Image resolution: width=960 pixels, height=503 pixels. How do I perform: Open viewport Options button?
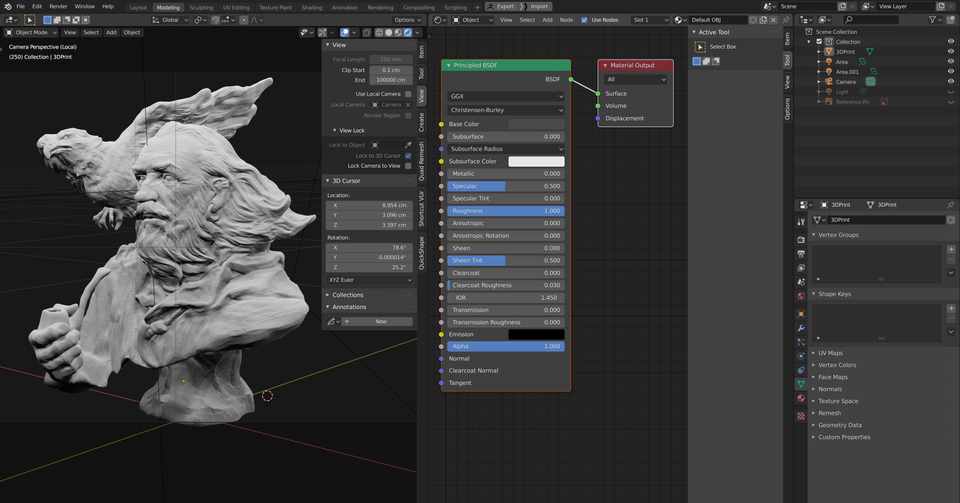pos(407,20)
